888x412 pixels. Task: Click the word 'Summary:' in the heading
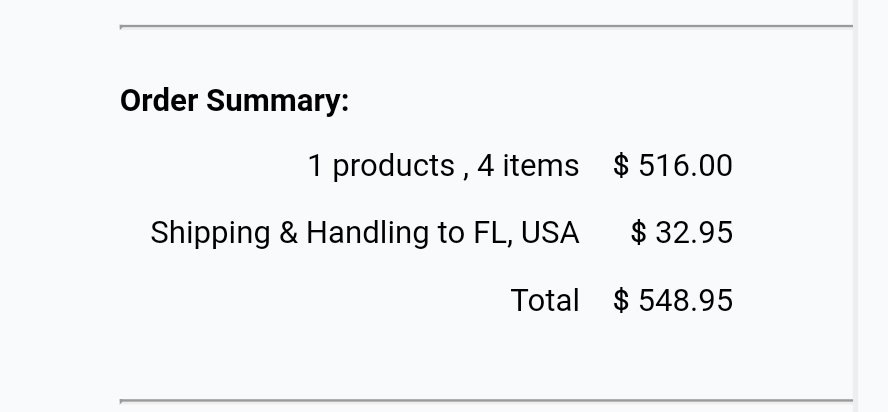click(278, 101)
